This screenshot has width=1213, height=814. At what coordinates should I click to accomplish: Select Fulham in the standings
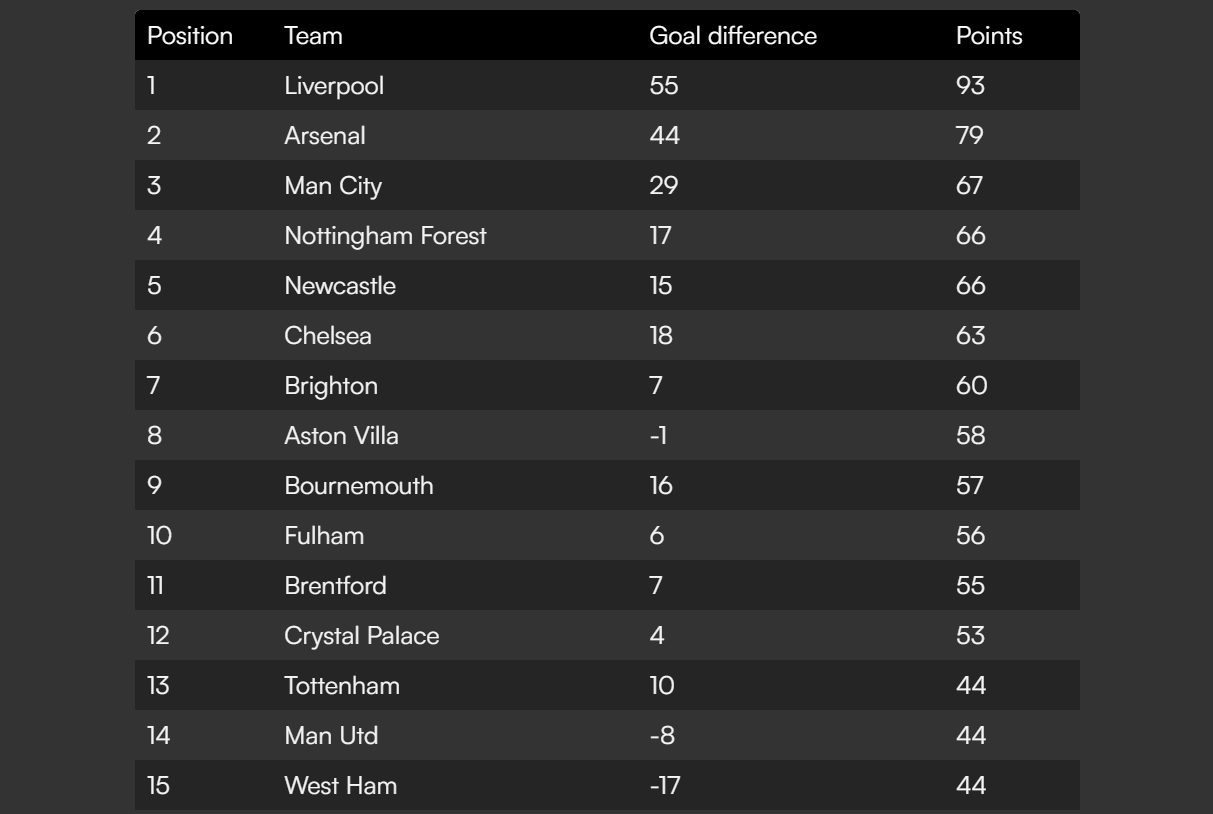coord(324,536)
